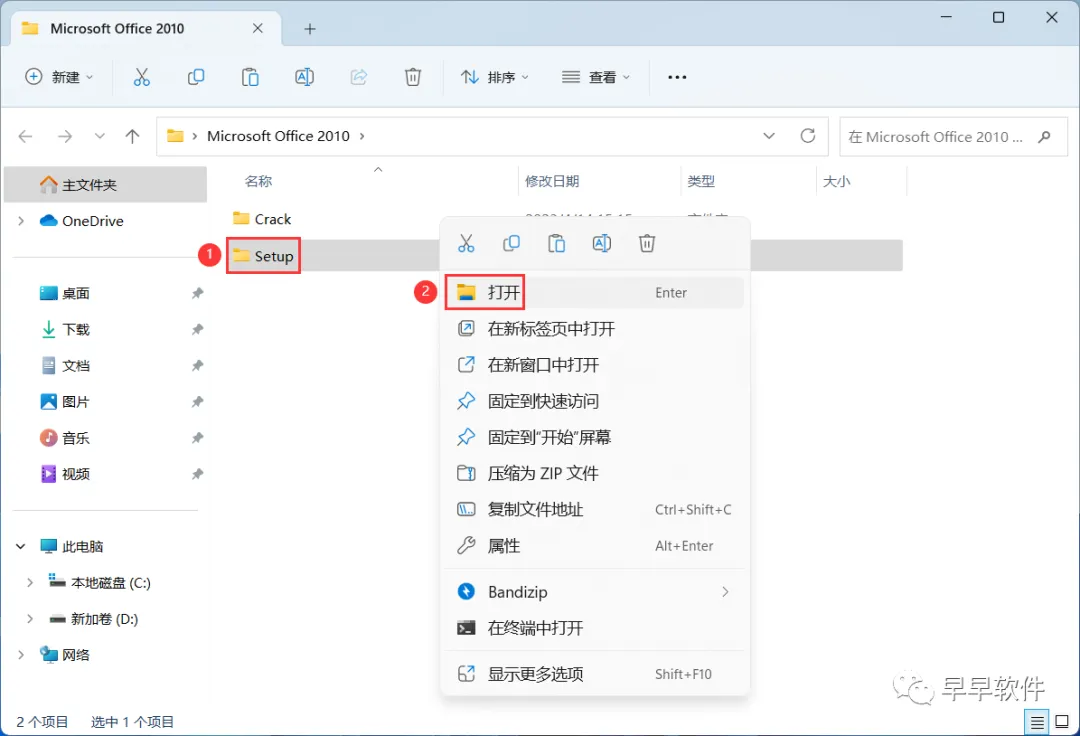Sort by 名称 column header
1080x736 pixels.
pyautogui.click(x=258, y=182)
